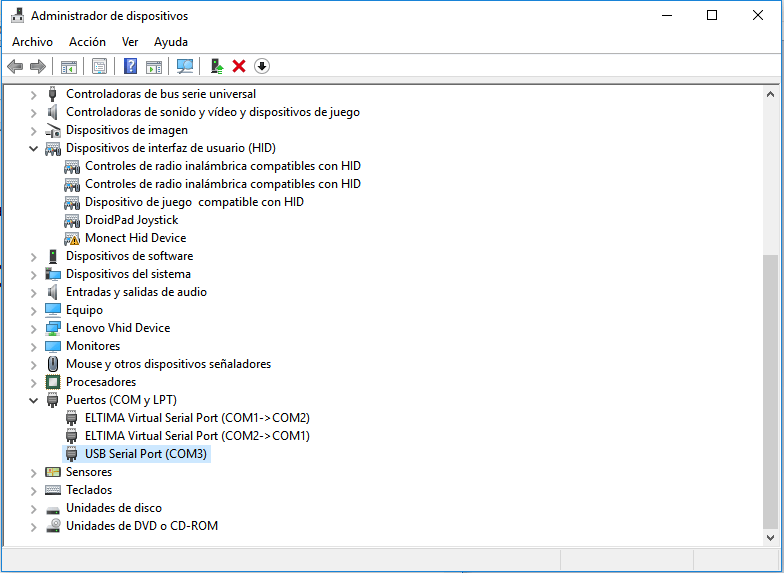Select second Controles de radio inalámbrica entry
The width and height of the screenshot is (784, 573).
222,184
